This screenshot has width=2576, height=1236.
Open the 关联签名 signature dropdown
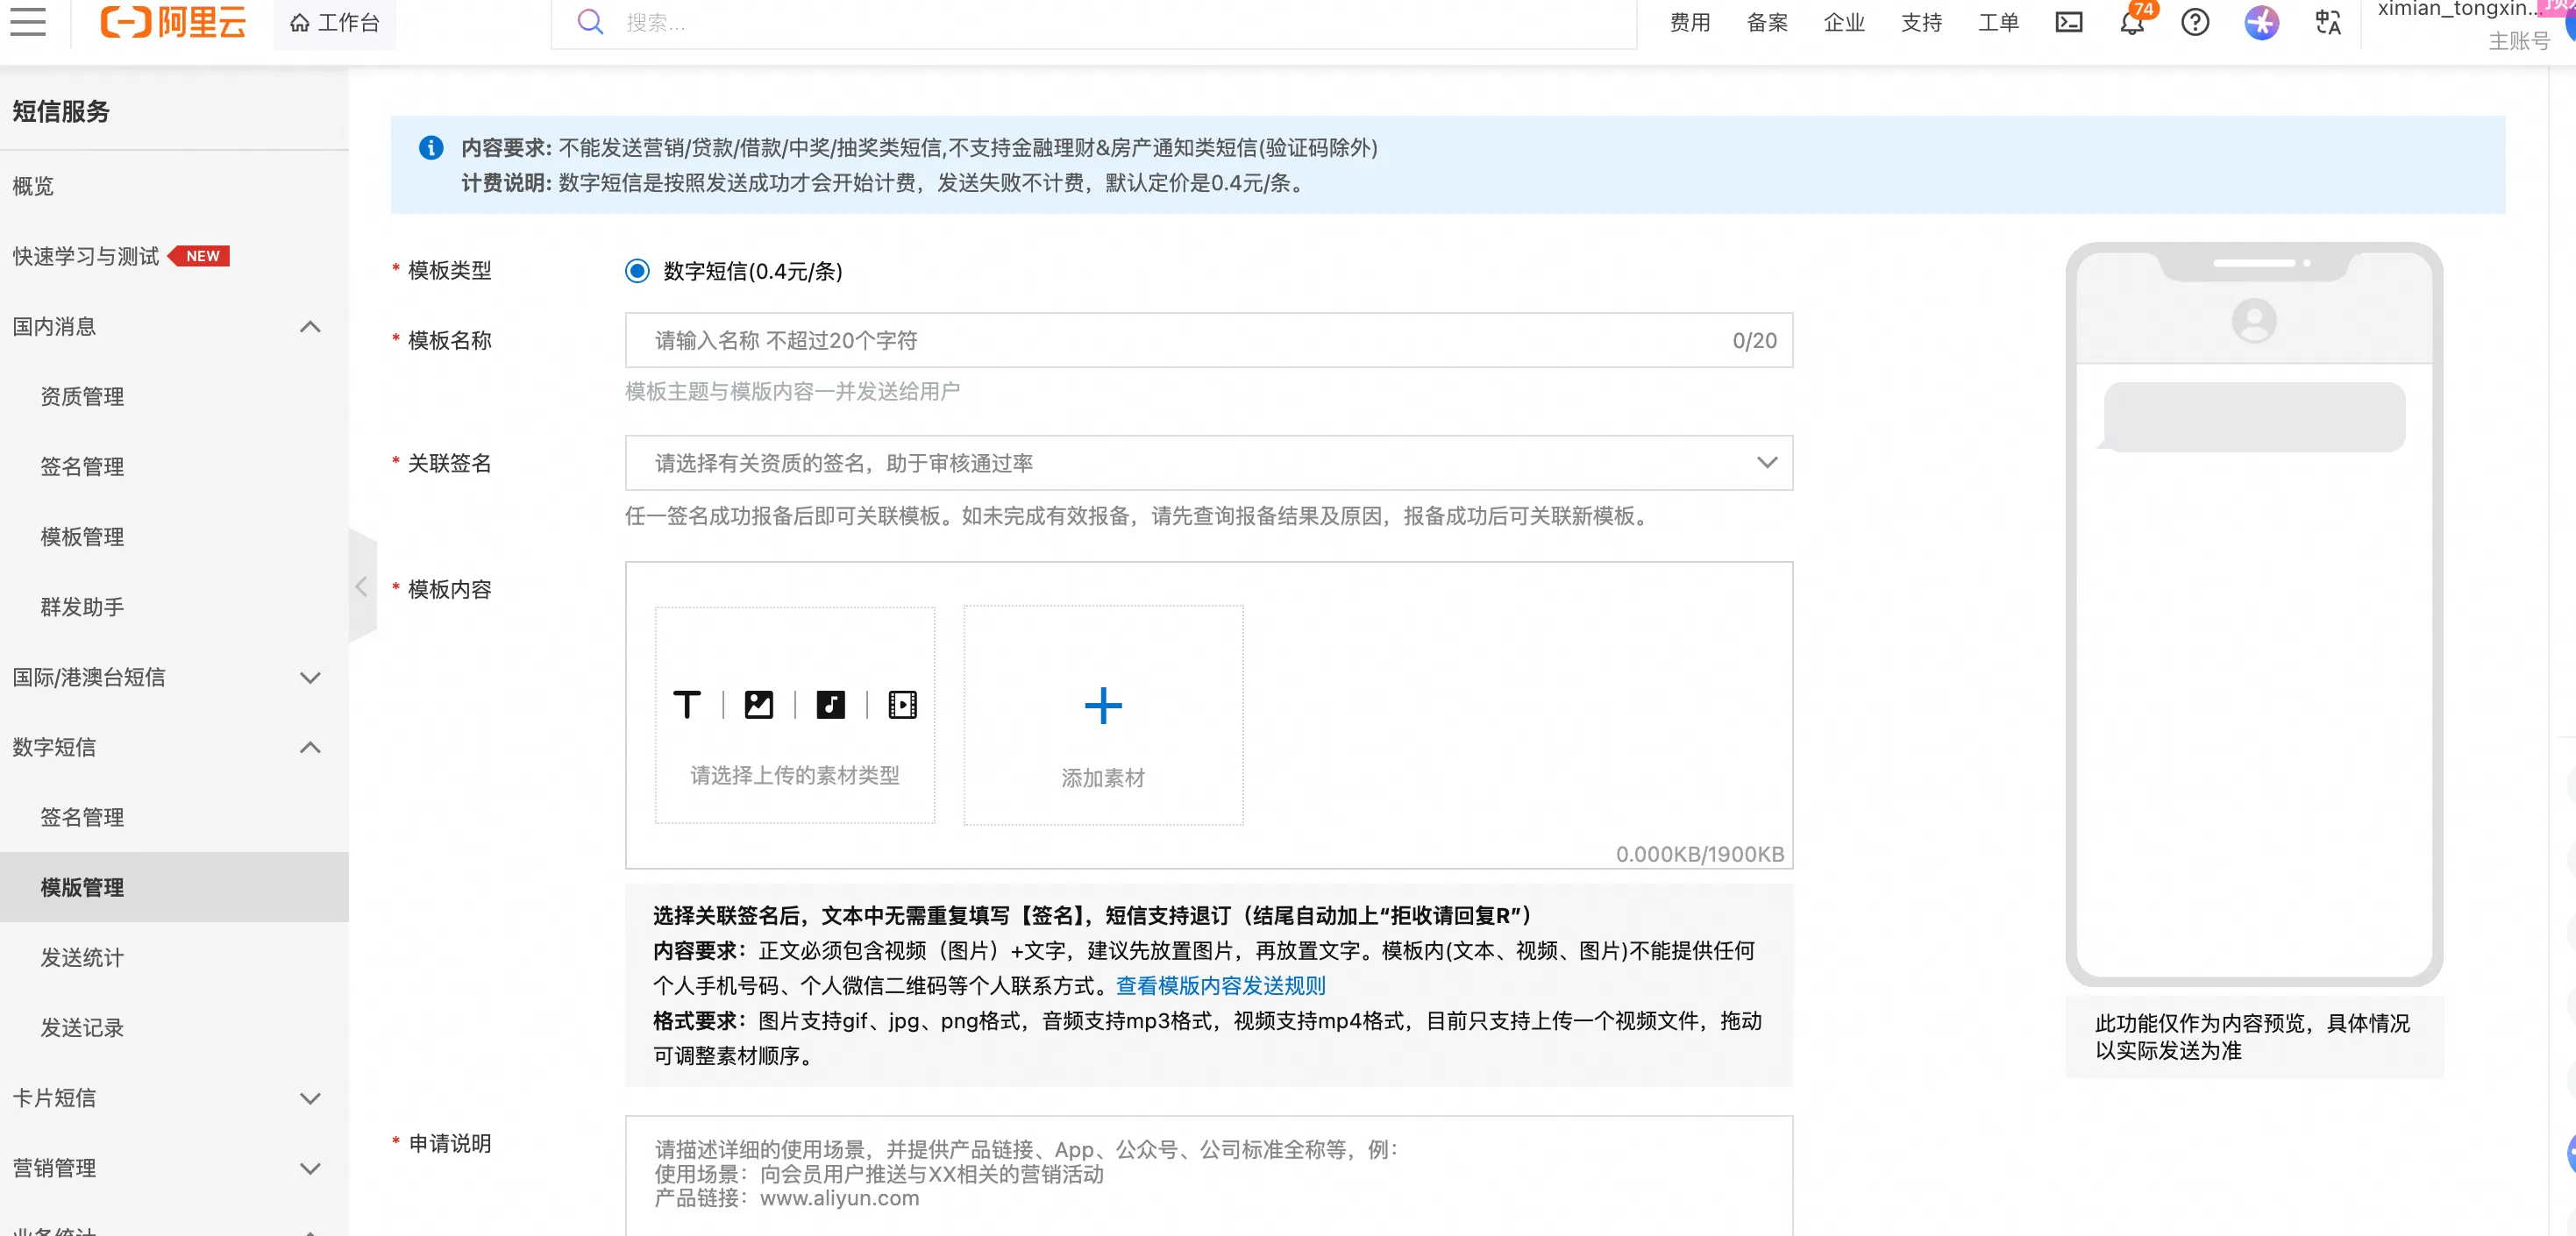tap(1208, 463)
